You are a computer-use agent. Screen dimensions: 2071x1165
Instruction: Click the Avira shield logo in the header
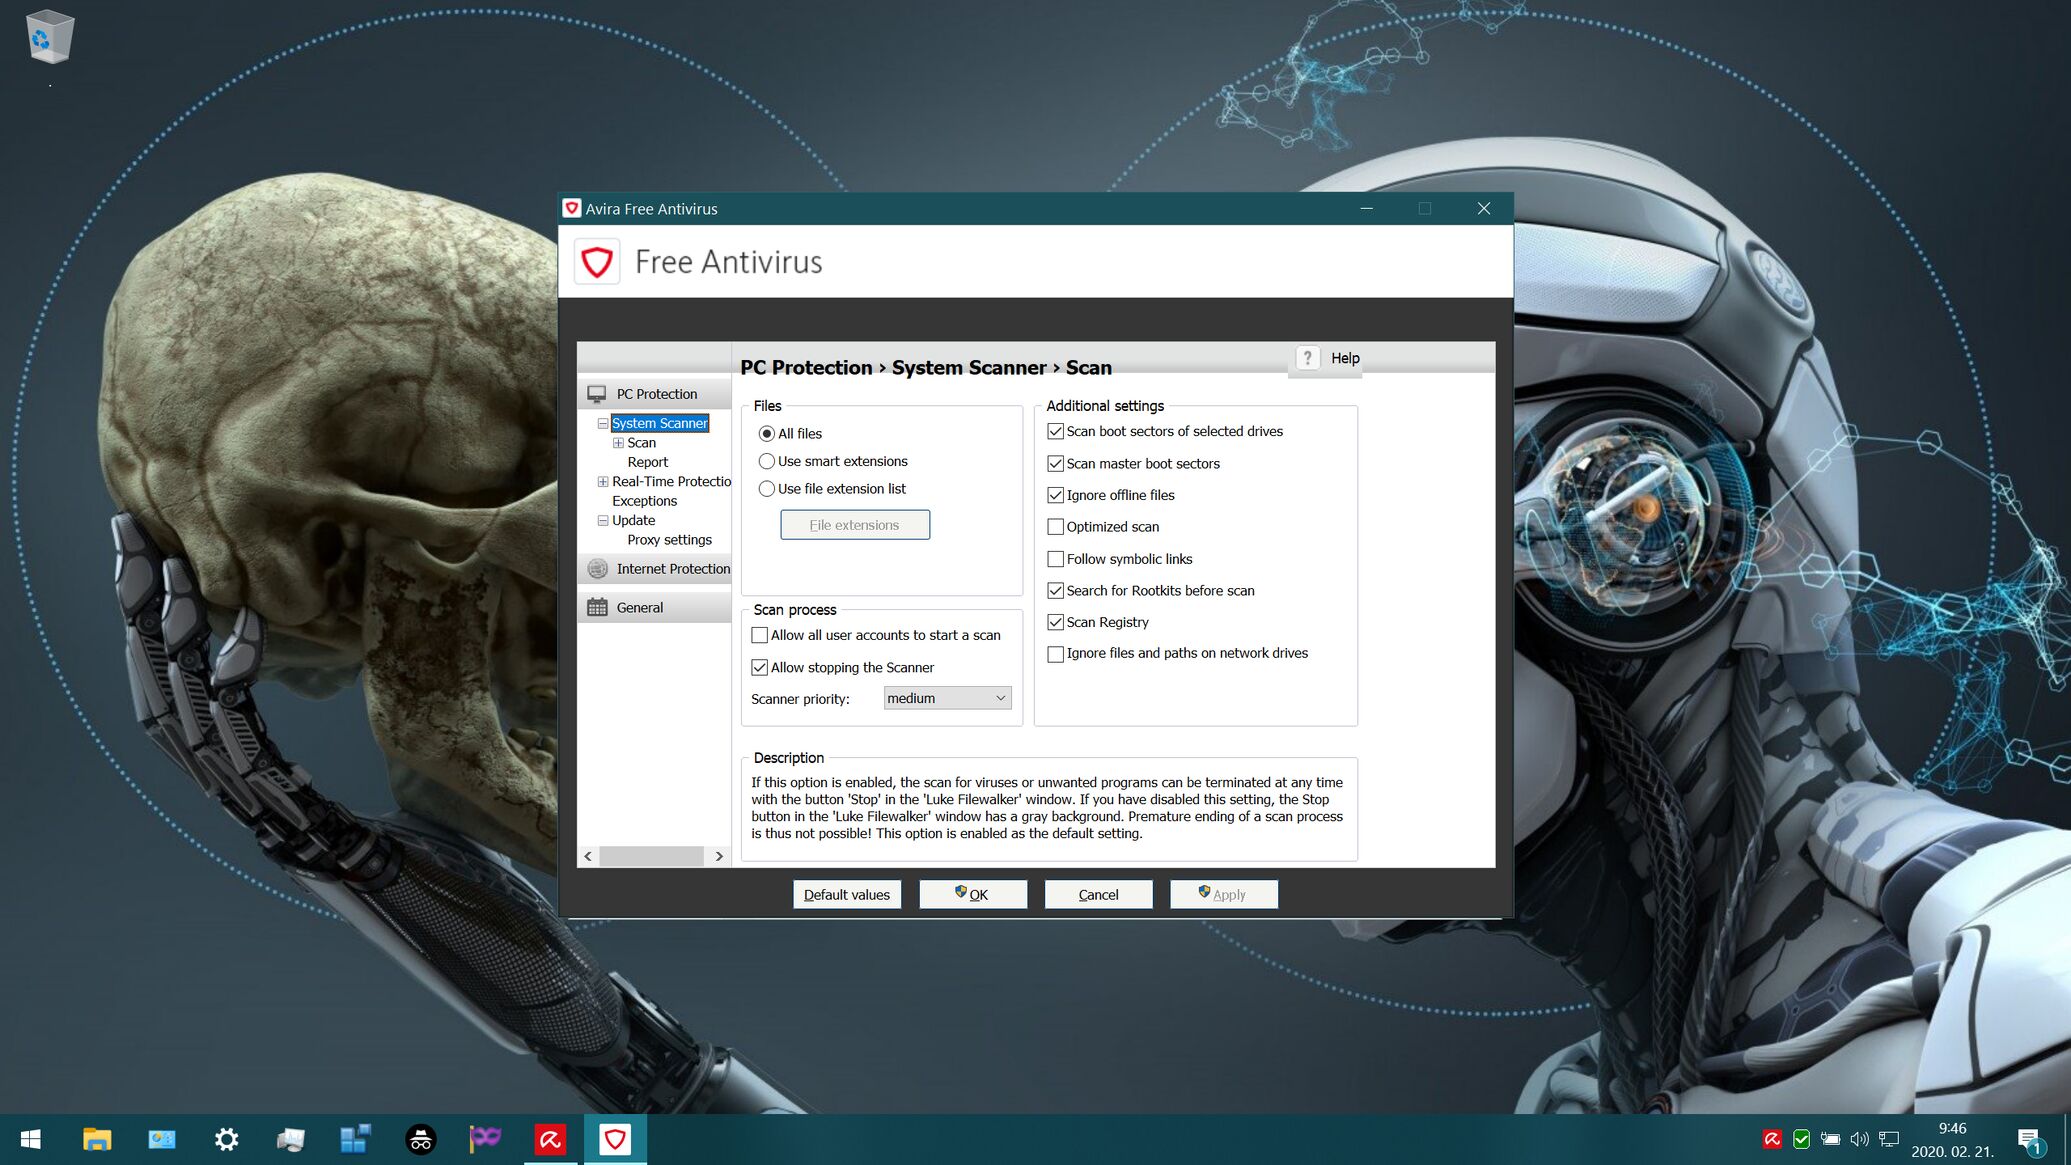597,262
